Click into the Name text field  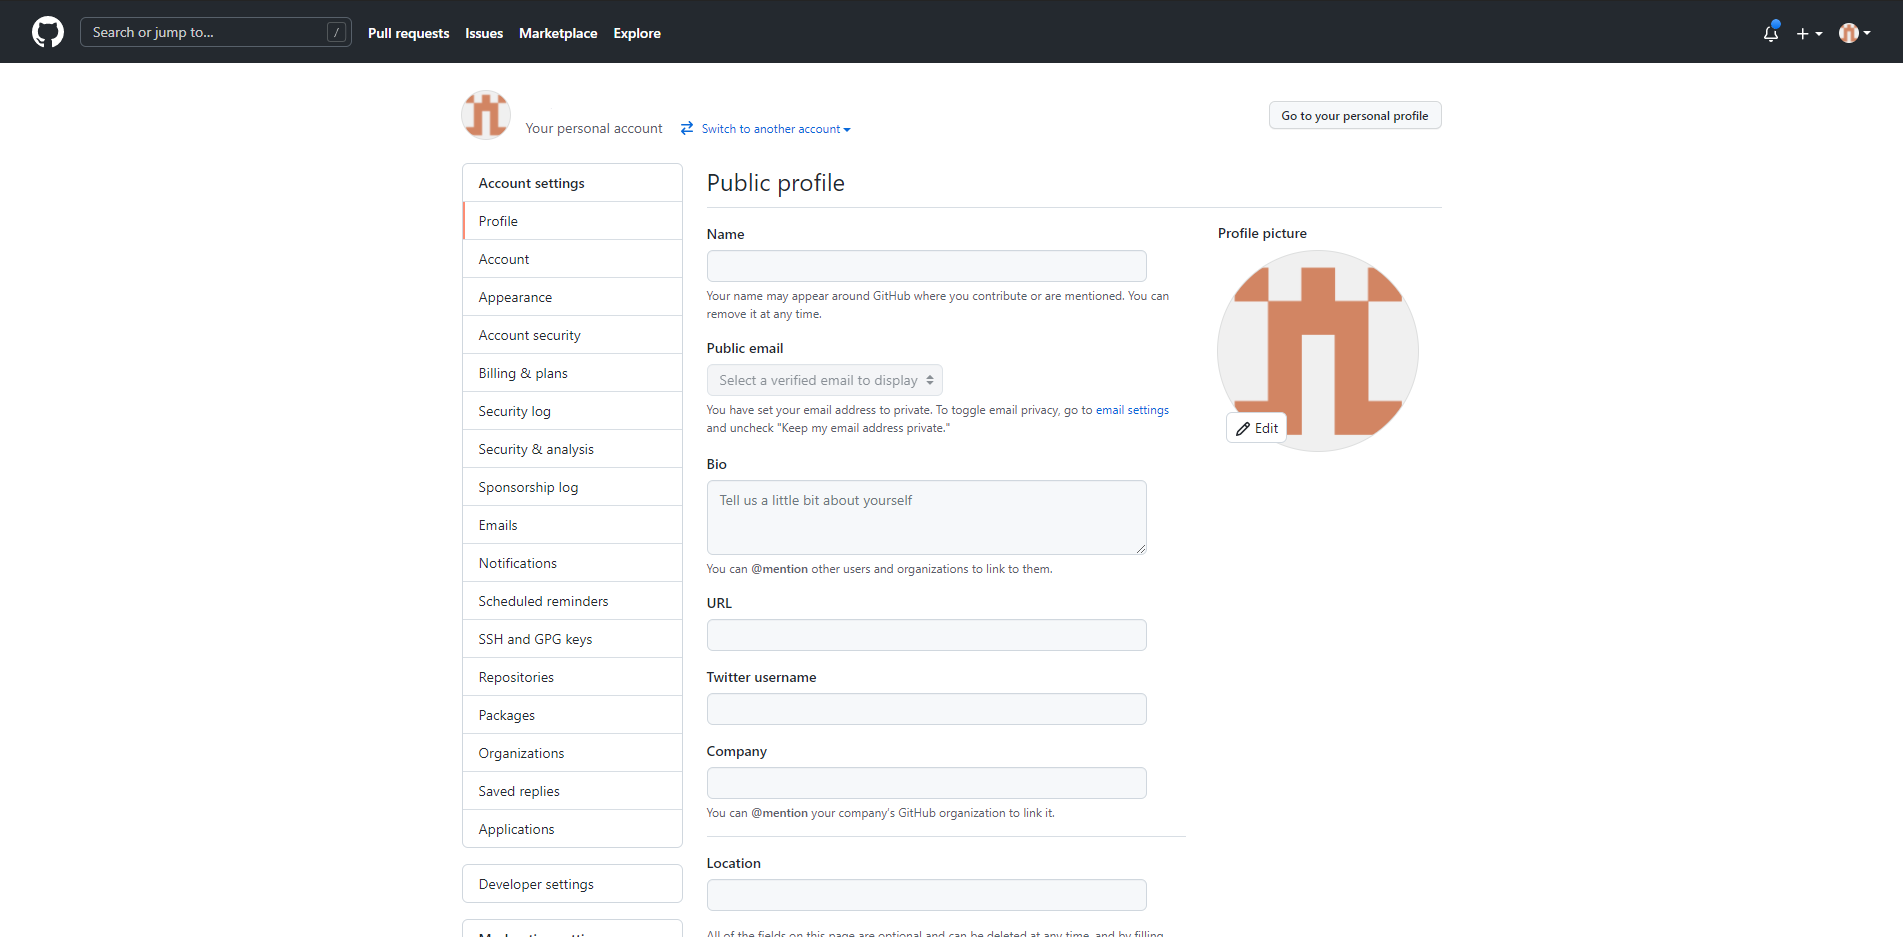click(x=926, y=266)
